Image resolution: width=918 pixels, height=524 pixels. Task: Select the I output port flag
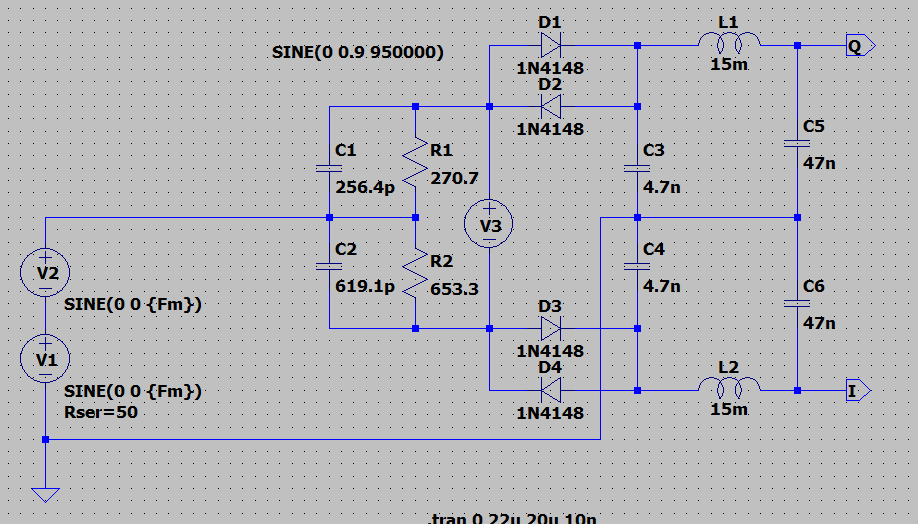859,390
